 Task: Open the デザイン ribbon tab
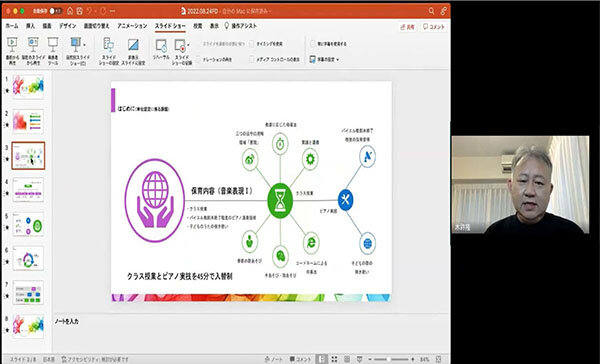tap(68, 26)
